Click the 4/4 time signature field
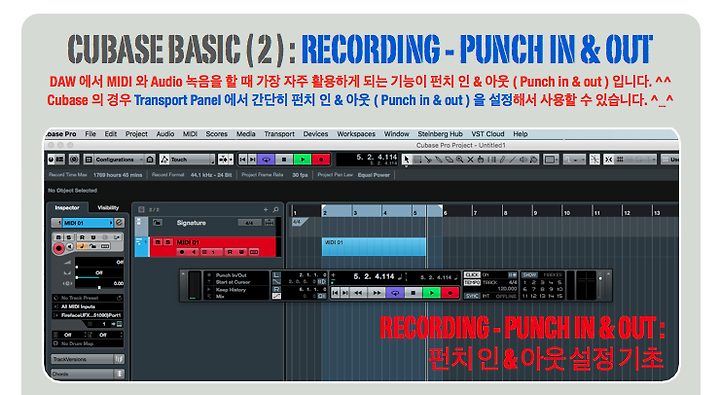 [x=249, y=223]
